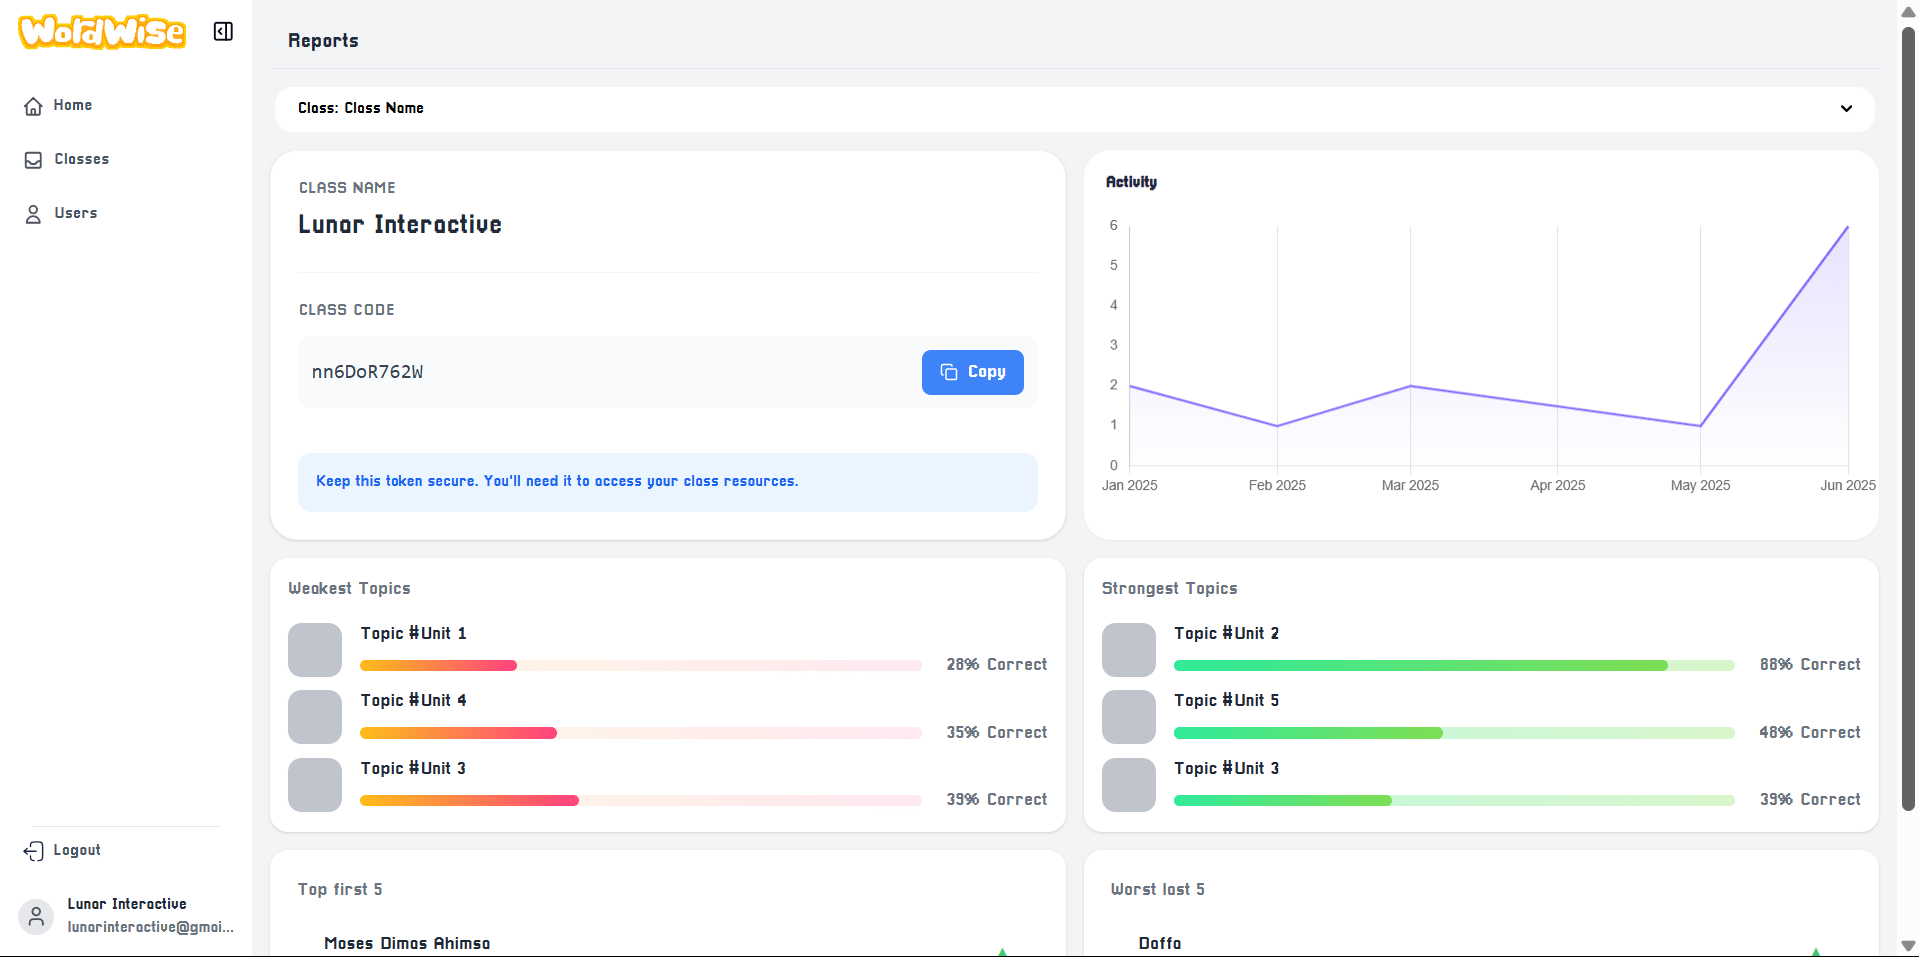This screenshot has width=1919, height=957.
Task: Click the class code nn6DoR762W field
Action: [x=668, y=372]
